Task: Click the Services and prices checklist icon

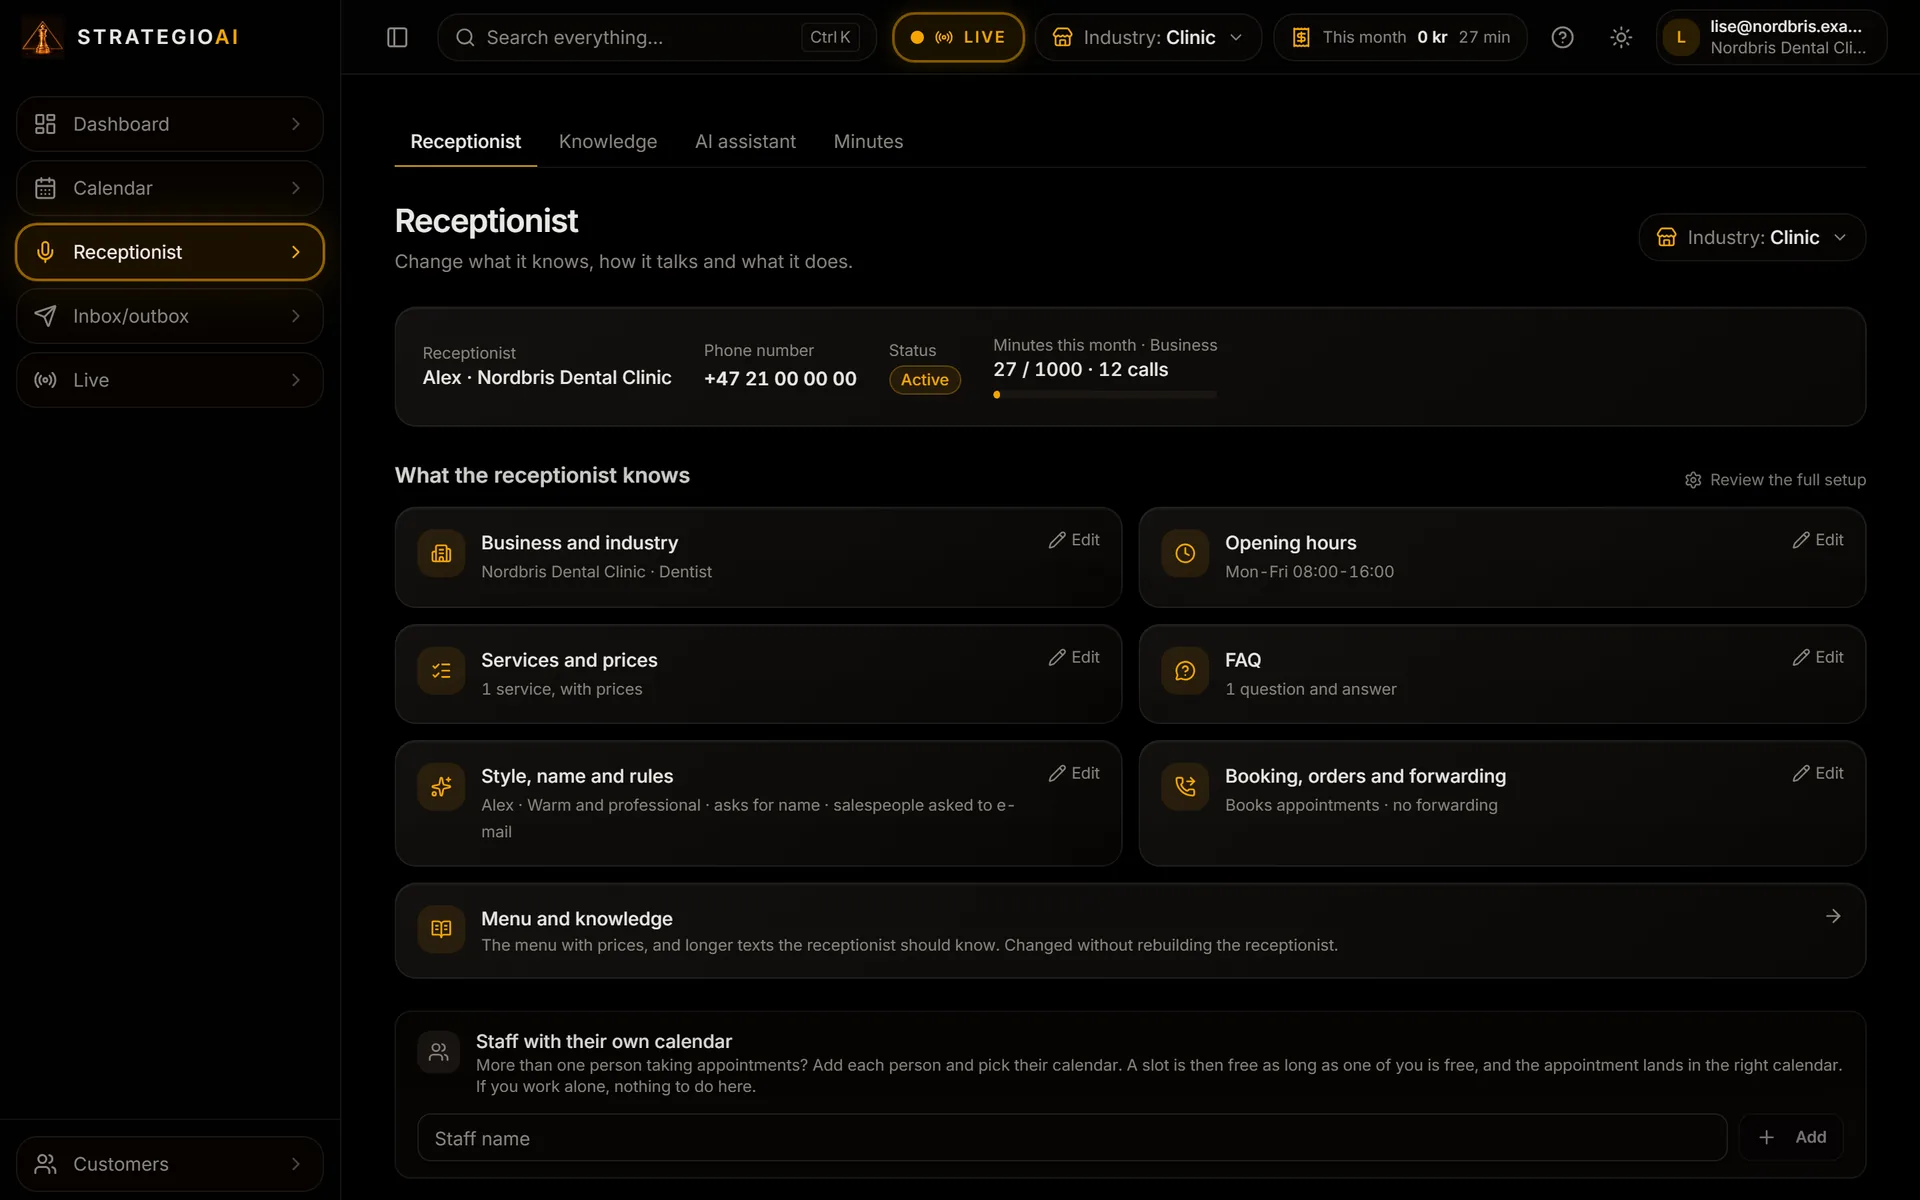Action: [441, 671]
